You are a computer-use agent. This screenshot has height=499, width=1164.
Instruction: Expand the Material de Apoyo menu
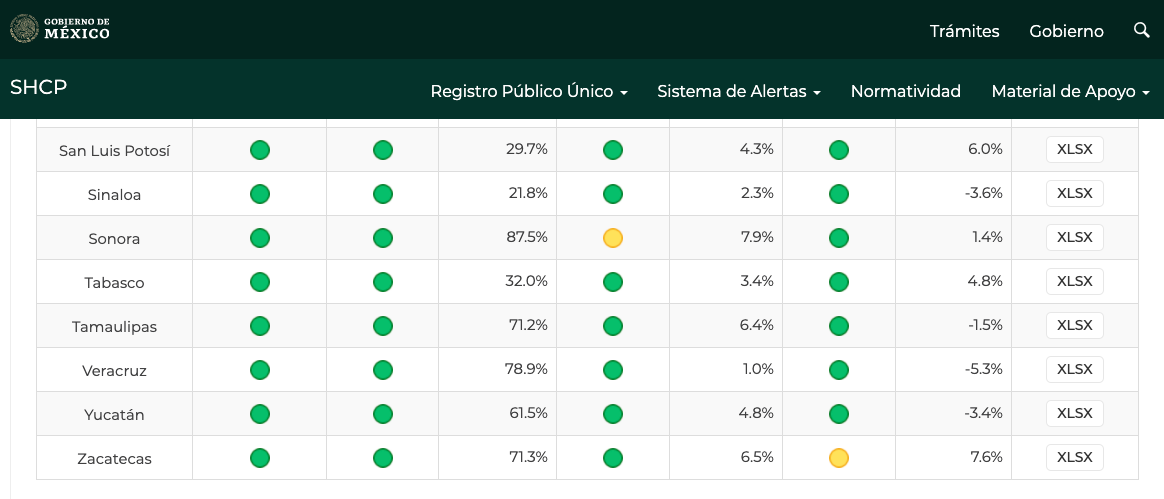click(1070, 91)
